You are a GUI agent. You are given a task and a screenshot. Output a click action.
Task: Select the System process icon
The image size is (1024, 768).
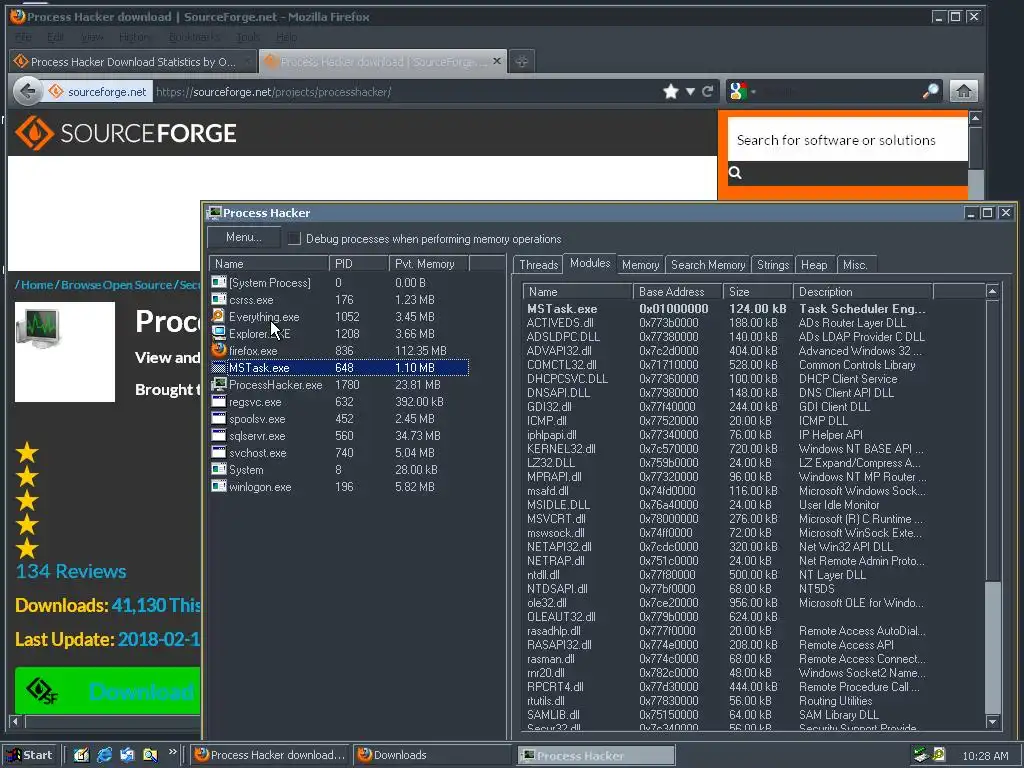(x=219, y=469)
